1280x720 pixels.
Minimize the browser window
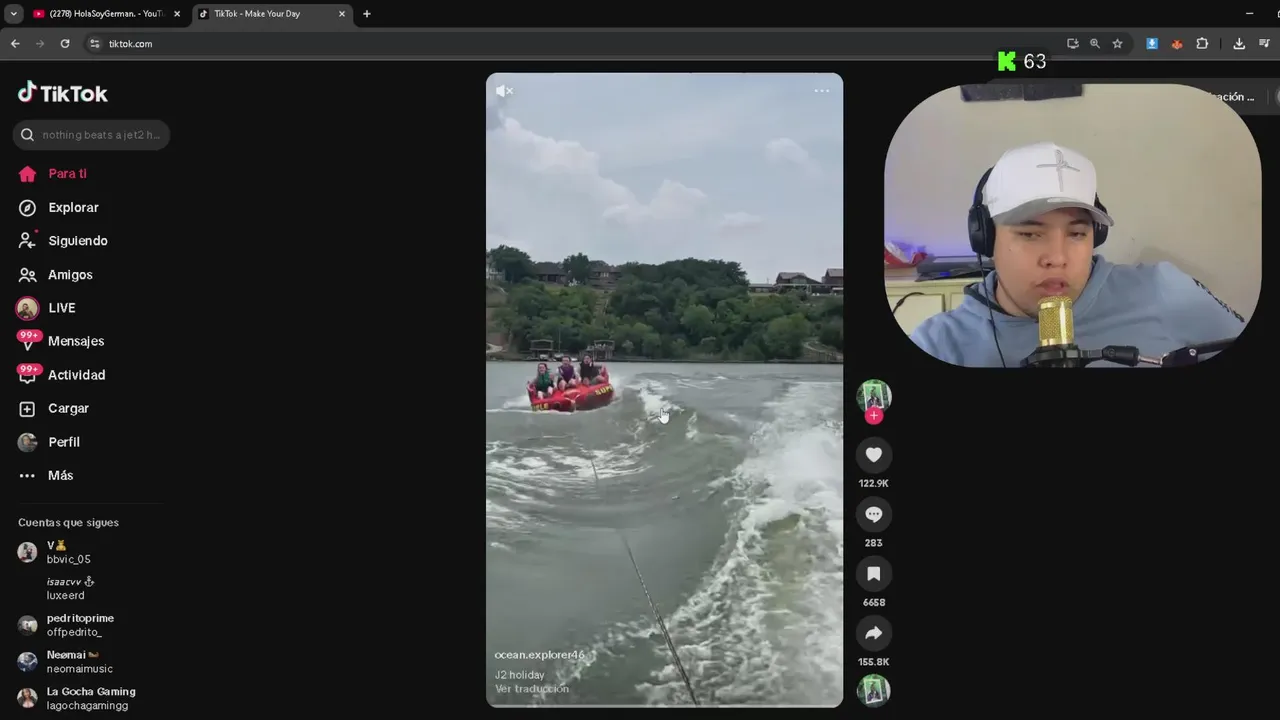coord(1249,14)
